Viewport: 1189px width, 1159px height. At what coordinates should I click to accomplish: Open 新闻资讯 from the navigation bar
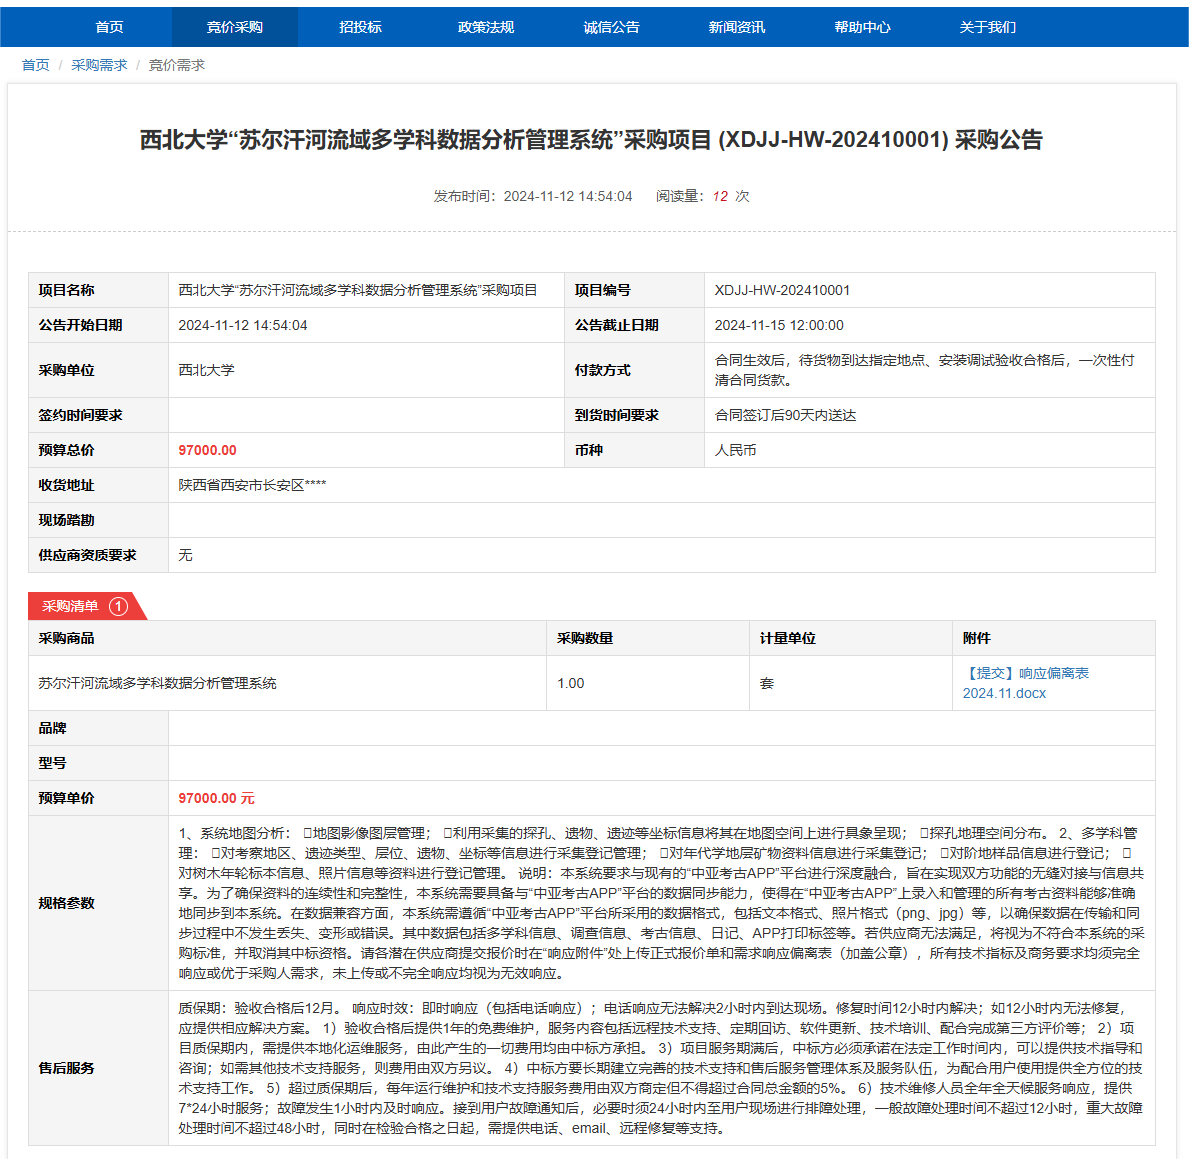[x=737, y=27]
